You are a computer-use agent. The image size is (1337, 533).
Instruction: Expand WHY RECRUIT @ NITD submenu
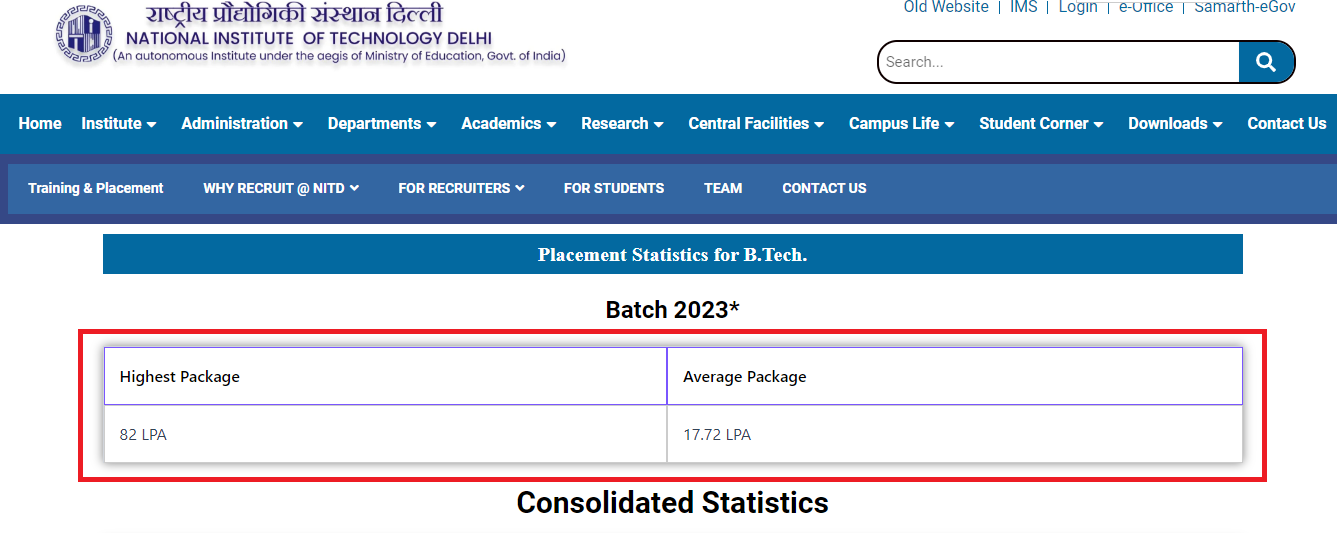coord(281,188)
